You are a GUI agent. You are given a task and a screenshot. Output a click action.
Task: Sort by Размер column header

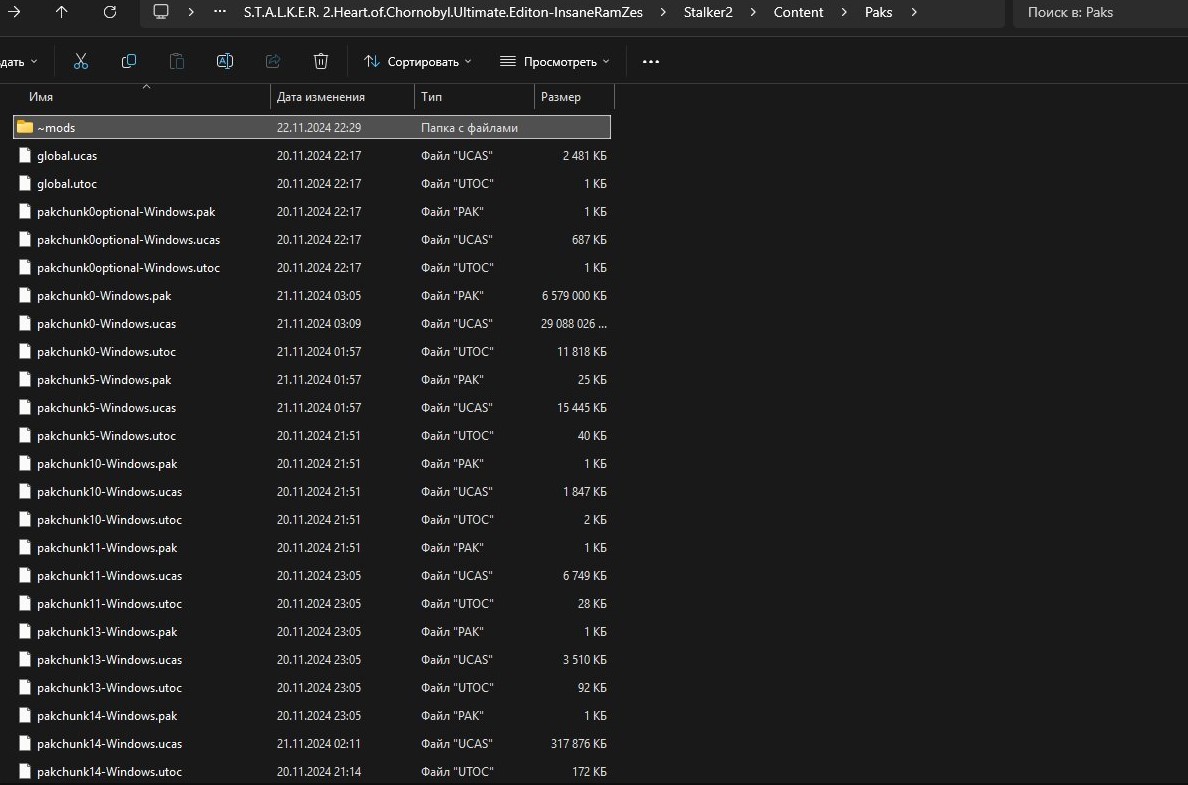point(561,97)
